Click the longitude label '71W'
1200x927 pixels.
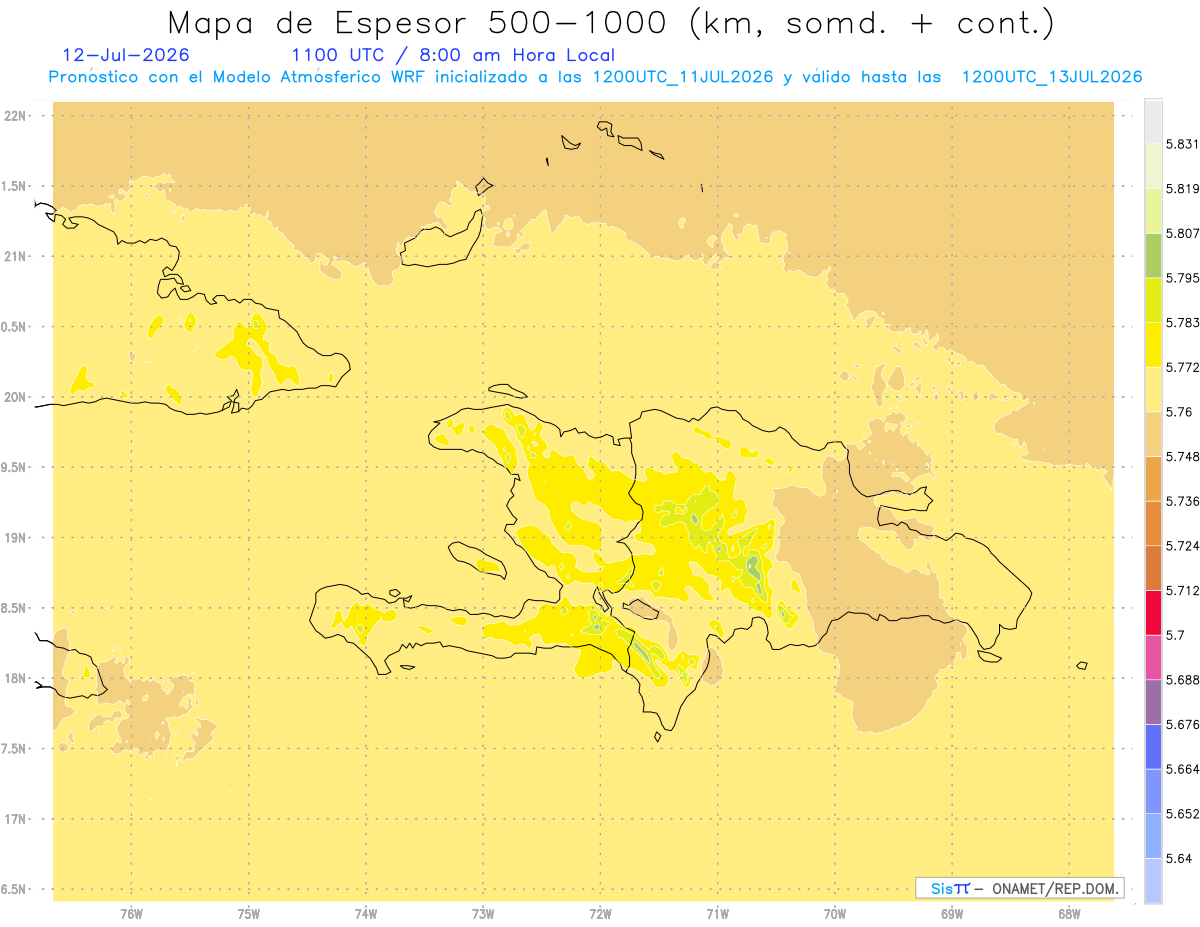coord(717,915)
